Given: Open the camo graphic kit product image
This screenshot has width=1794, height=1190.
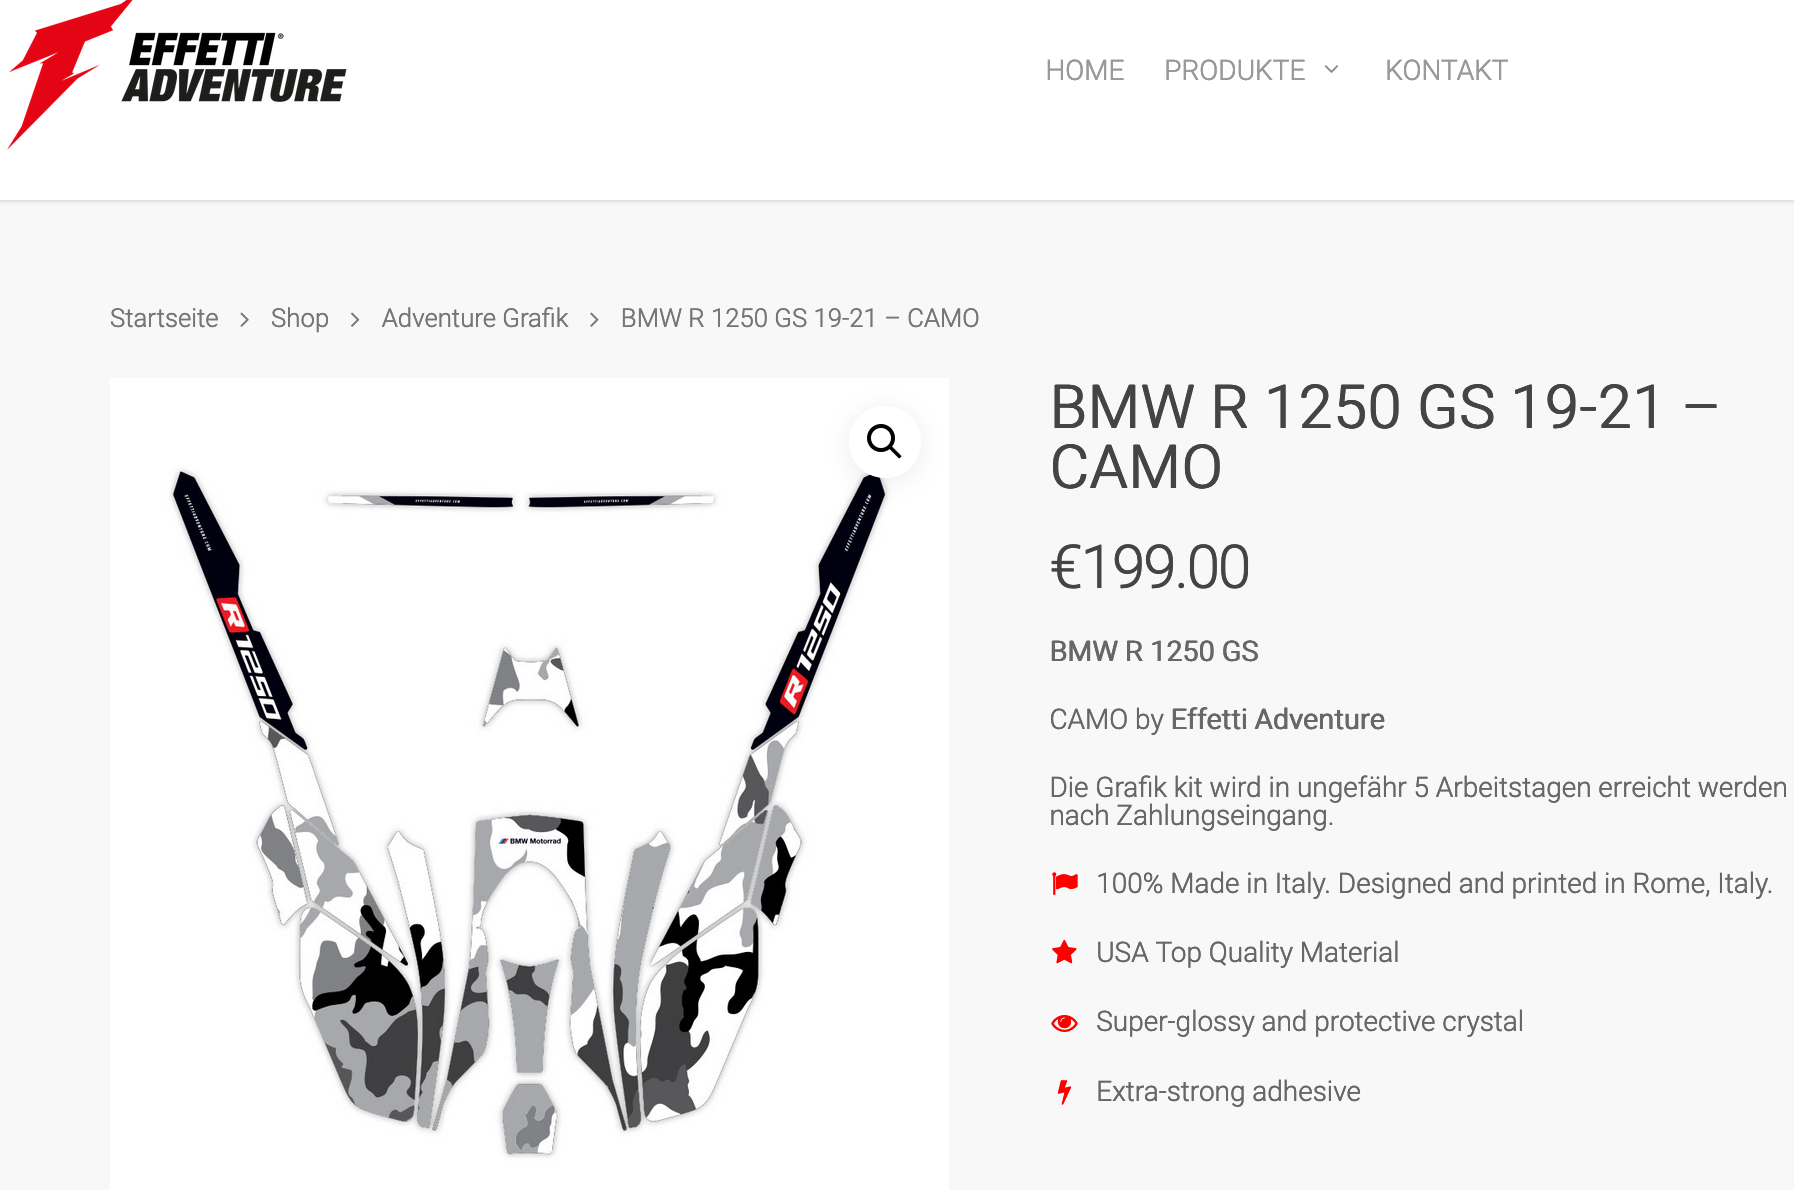Looking at the screenshot, I should point(529,784).
